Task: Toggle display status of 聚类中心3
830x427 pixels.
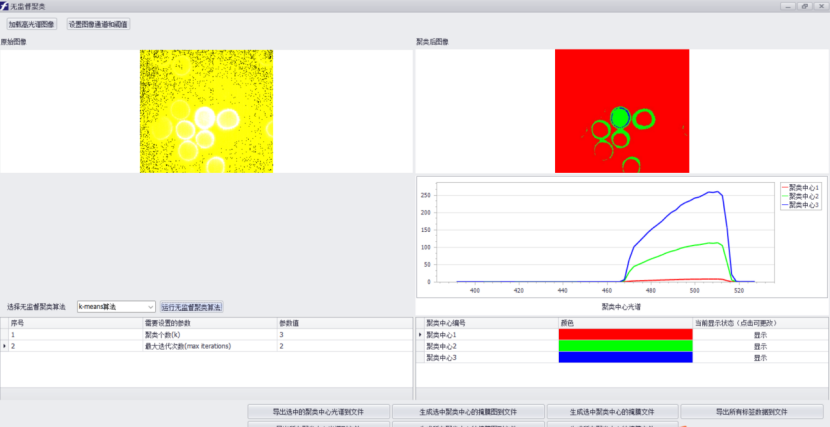Action: (x=760, y=357)
